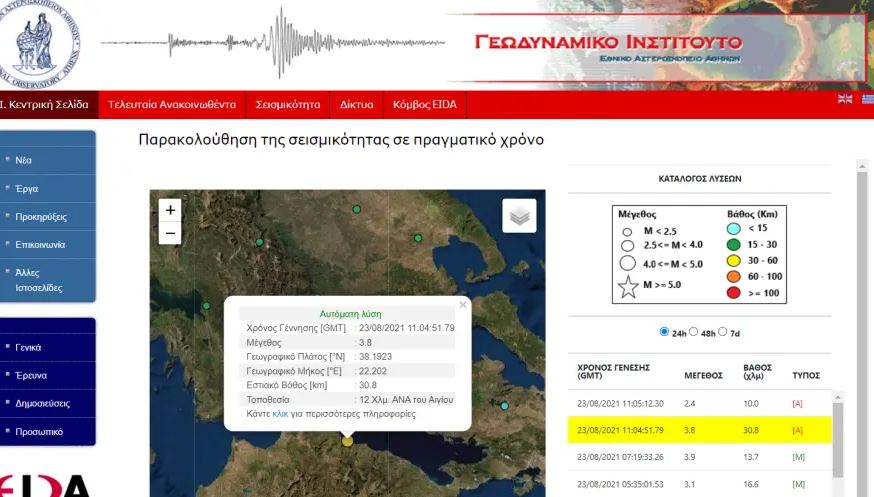Open the Νέα sidebar link
The width and height of the screenshot is (874, 497).
pos(24,159)
